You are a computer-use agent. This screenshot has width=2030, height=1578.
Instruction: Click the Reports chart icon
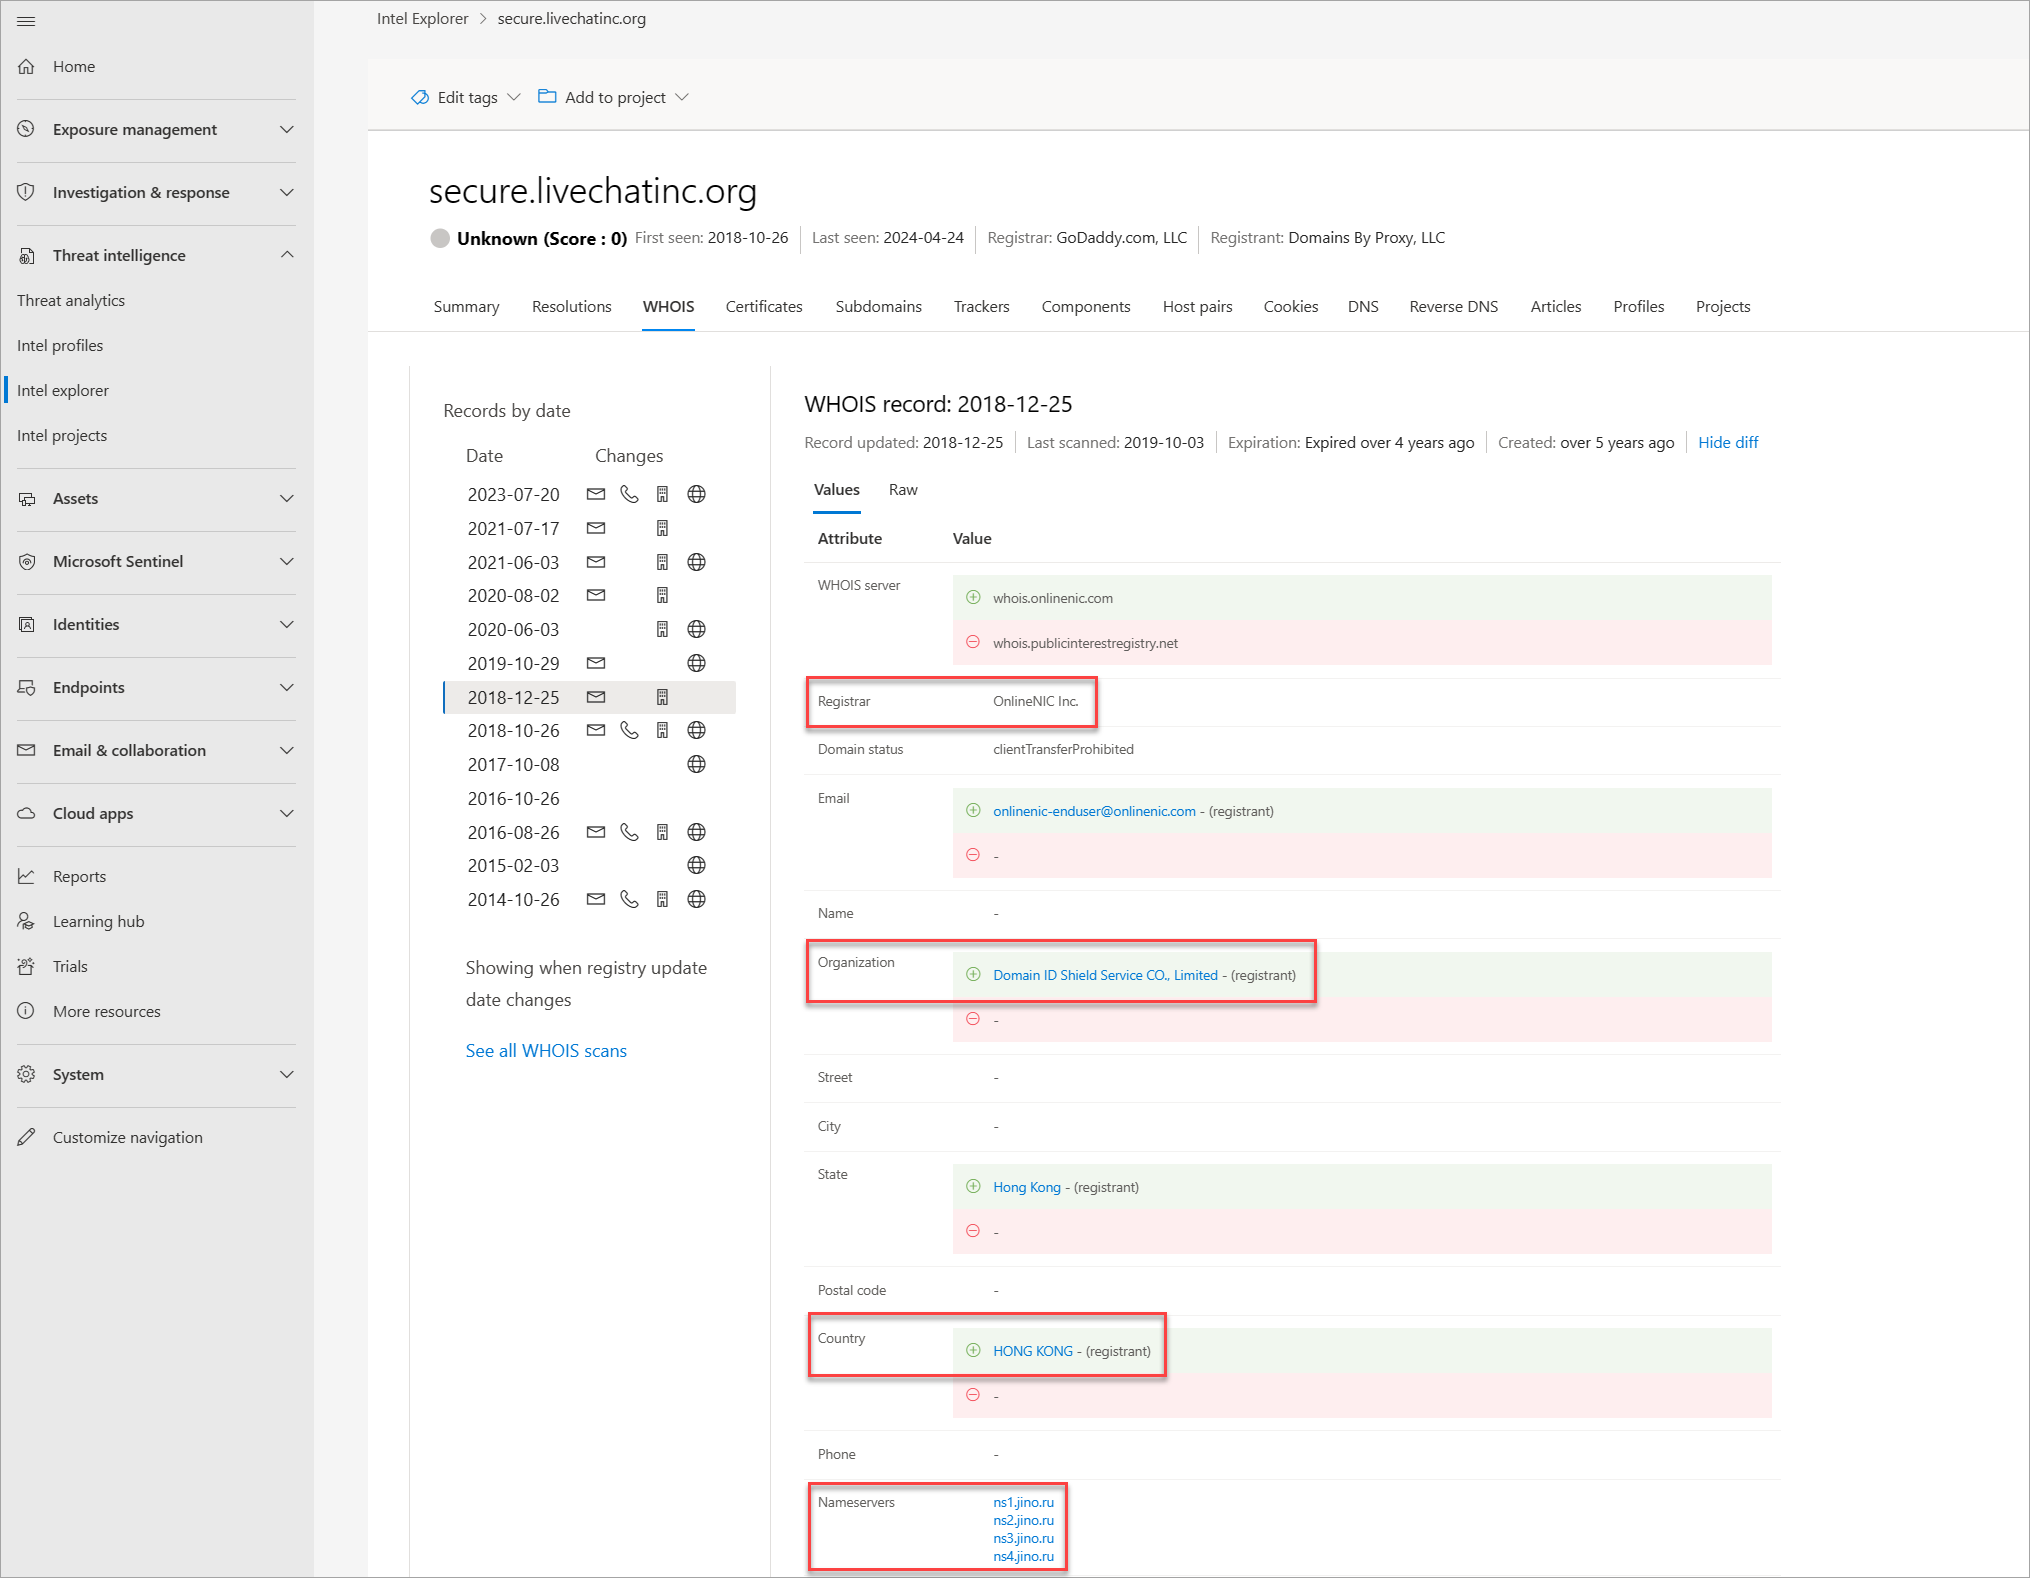tap(27, 876)
